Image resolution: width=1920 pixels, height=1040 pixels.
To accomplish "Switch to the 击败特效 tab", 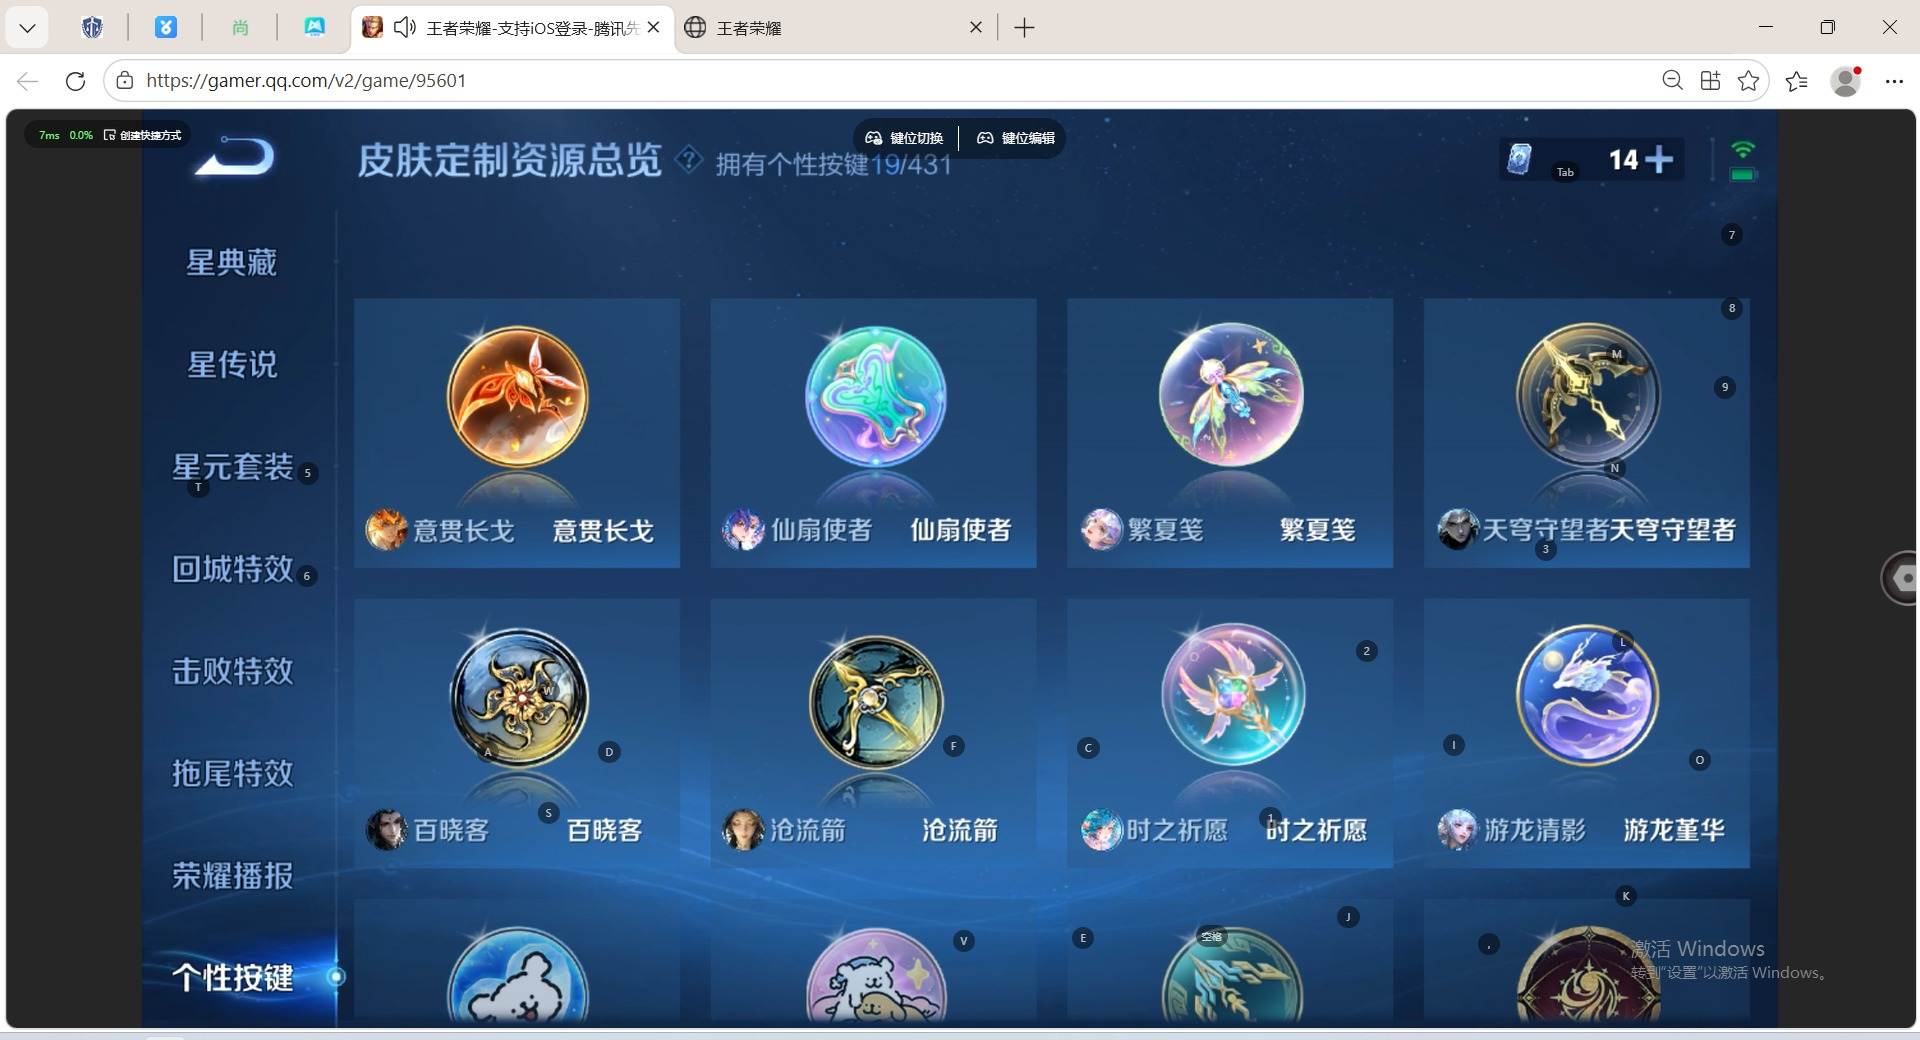I will point(232,670).
